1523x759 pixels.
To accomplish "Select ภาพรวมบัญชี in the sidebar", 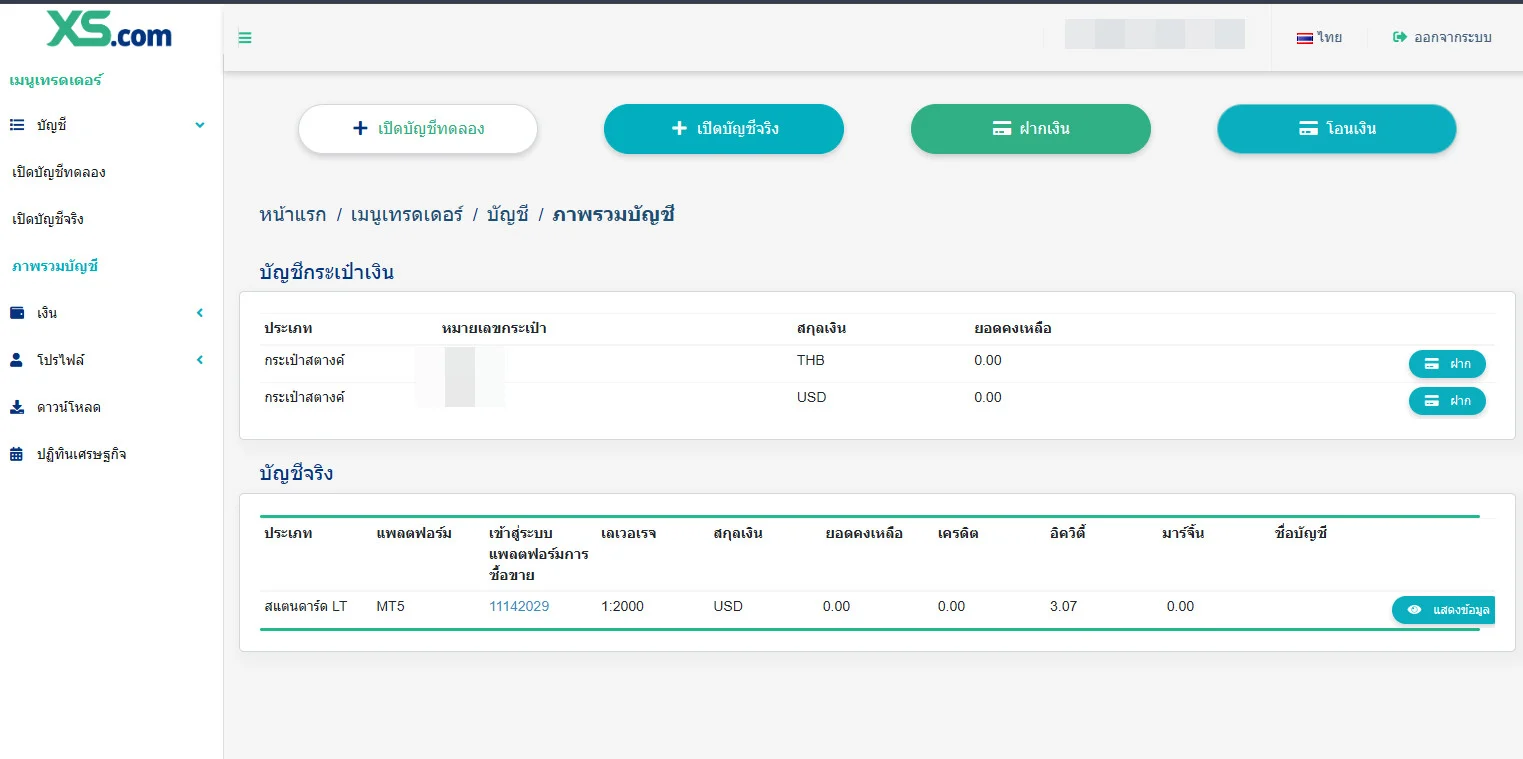I will coord(55,266).
